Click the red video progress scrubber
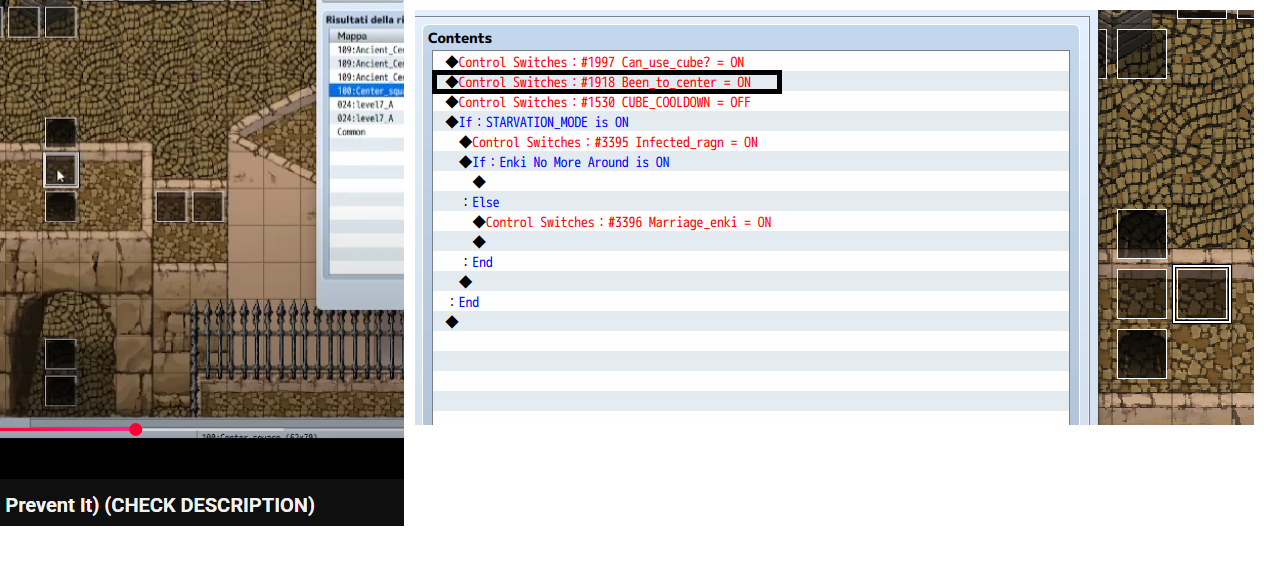The width and height of the screenshot is (1264, 571). pos(135,429)
